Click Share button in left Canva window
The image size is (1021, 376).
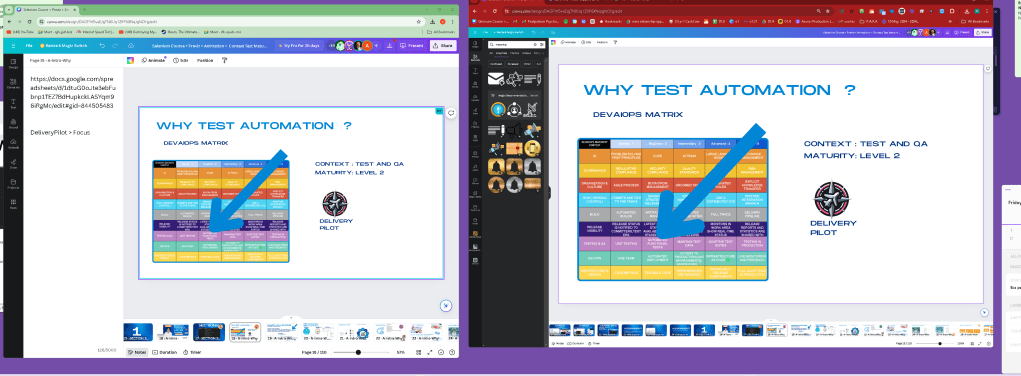click(443, 46)
